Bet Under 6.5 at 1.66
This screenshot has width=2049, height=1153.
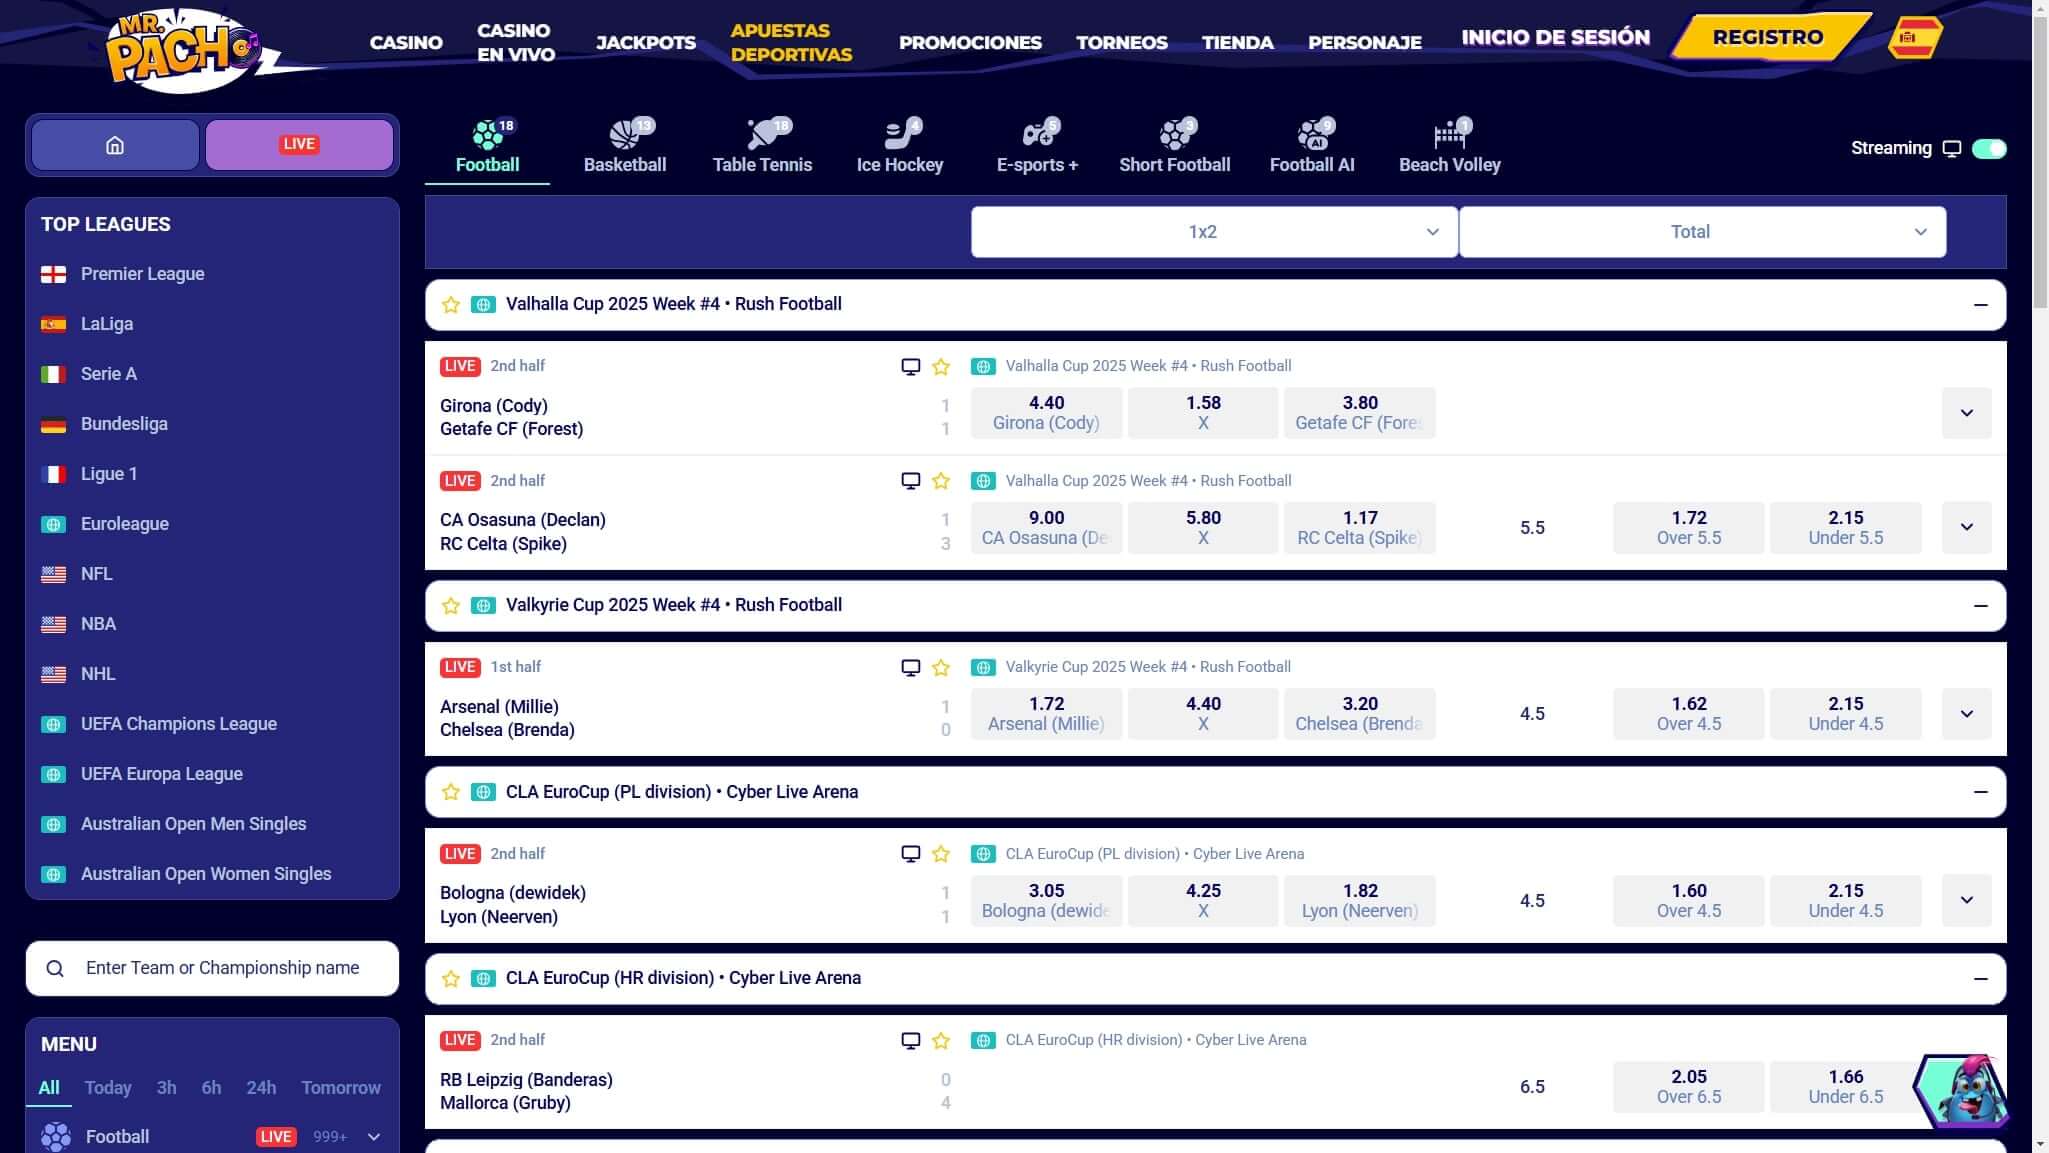tap(1845, 1086)
